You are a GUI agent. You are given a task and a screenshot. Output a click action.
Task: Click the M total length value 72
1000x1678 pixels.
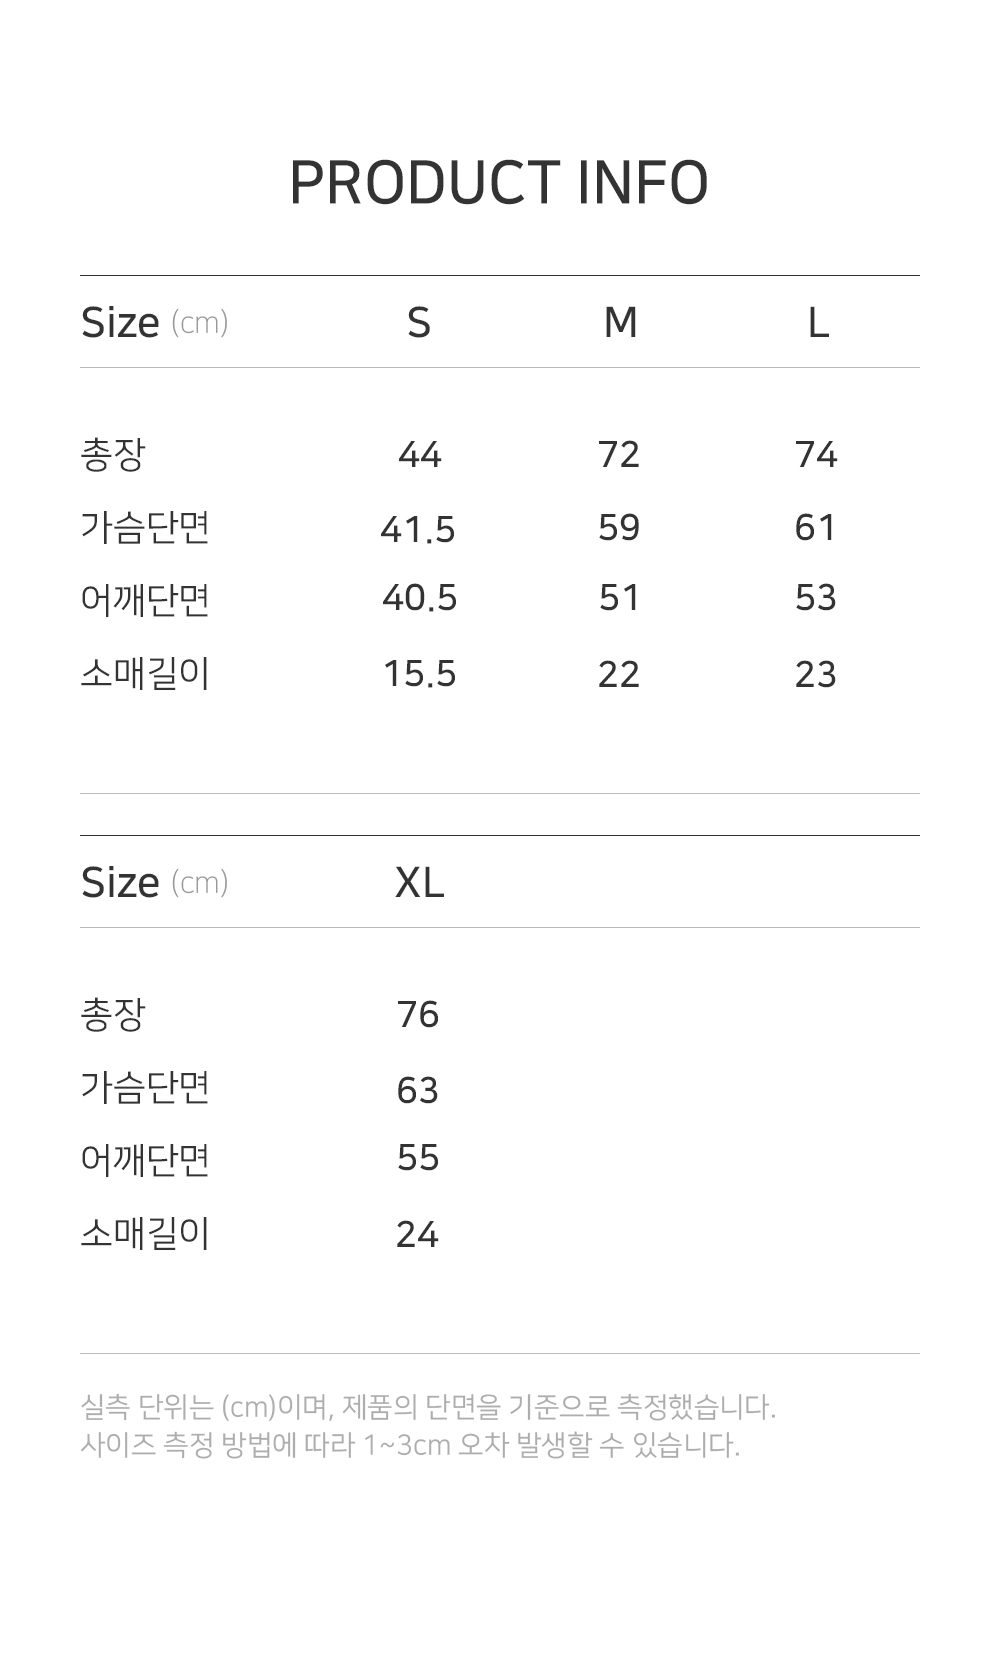619,455
